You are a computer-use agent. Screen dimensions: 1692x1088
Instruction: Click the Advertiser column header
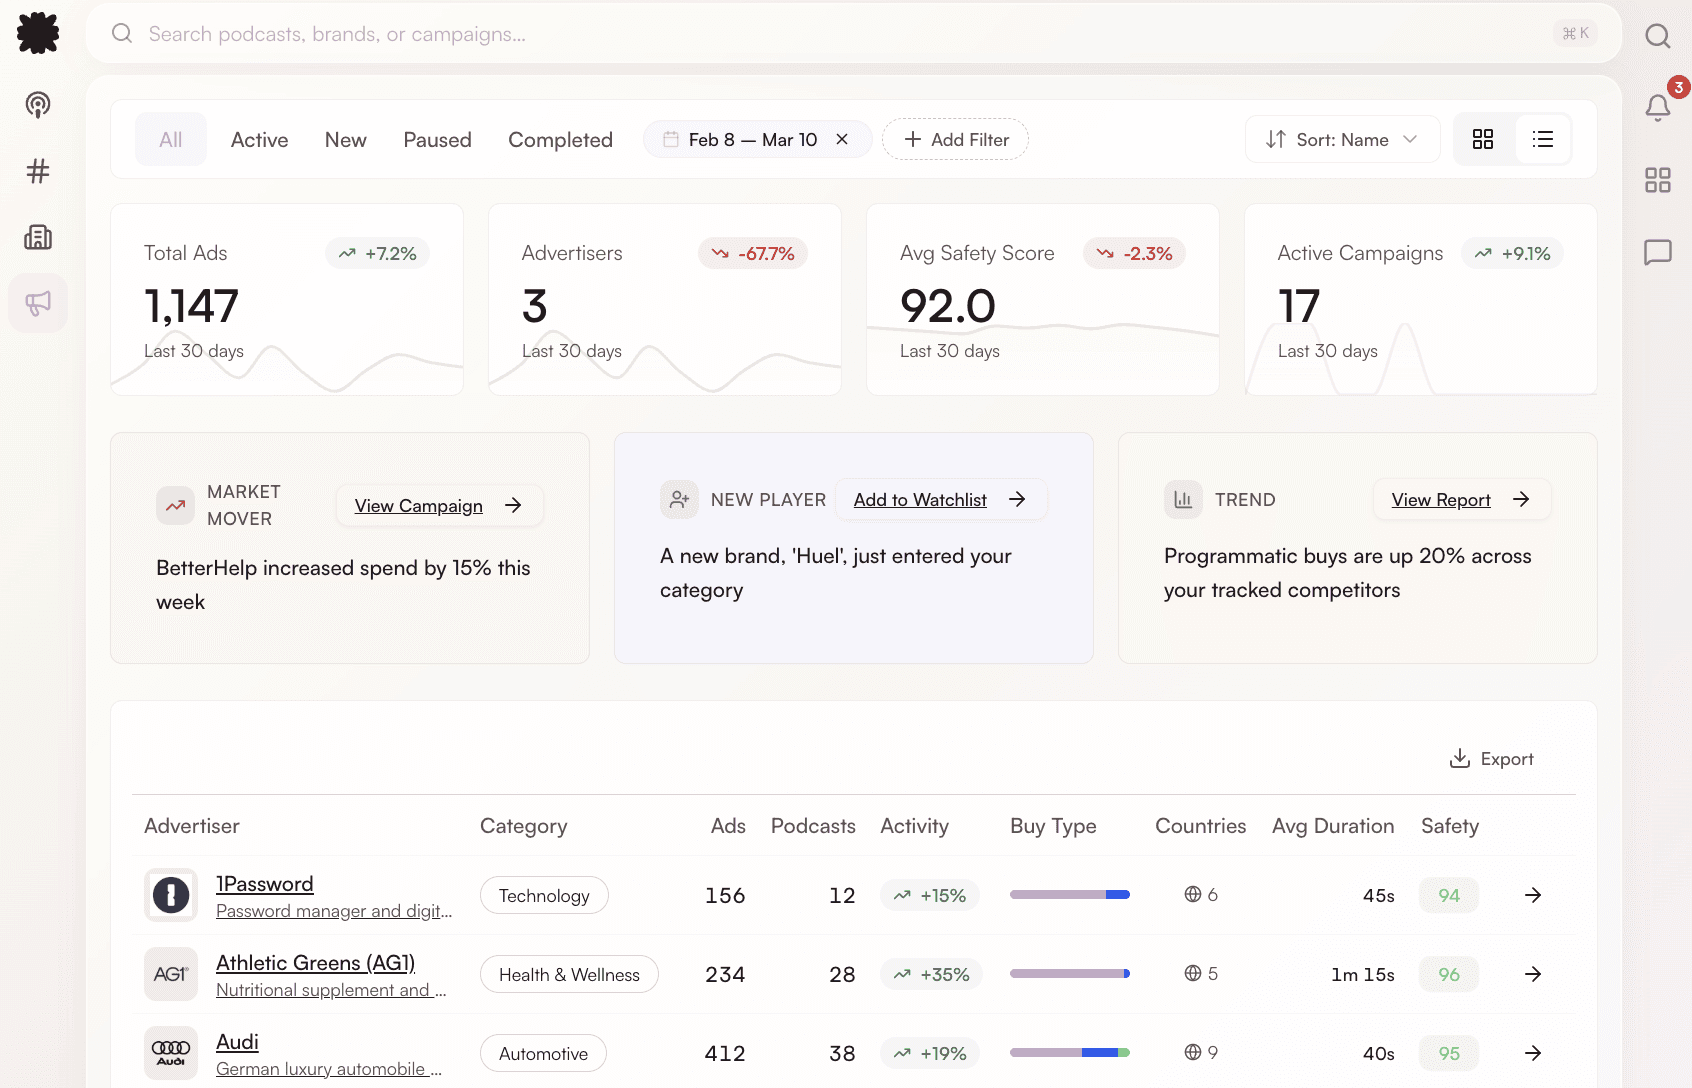[192, 826]
